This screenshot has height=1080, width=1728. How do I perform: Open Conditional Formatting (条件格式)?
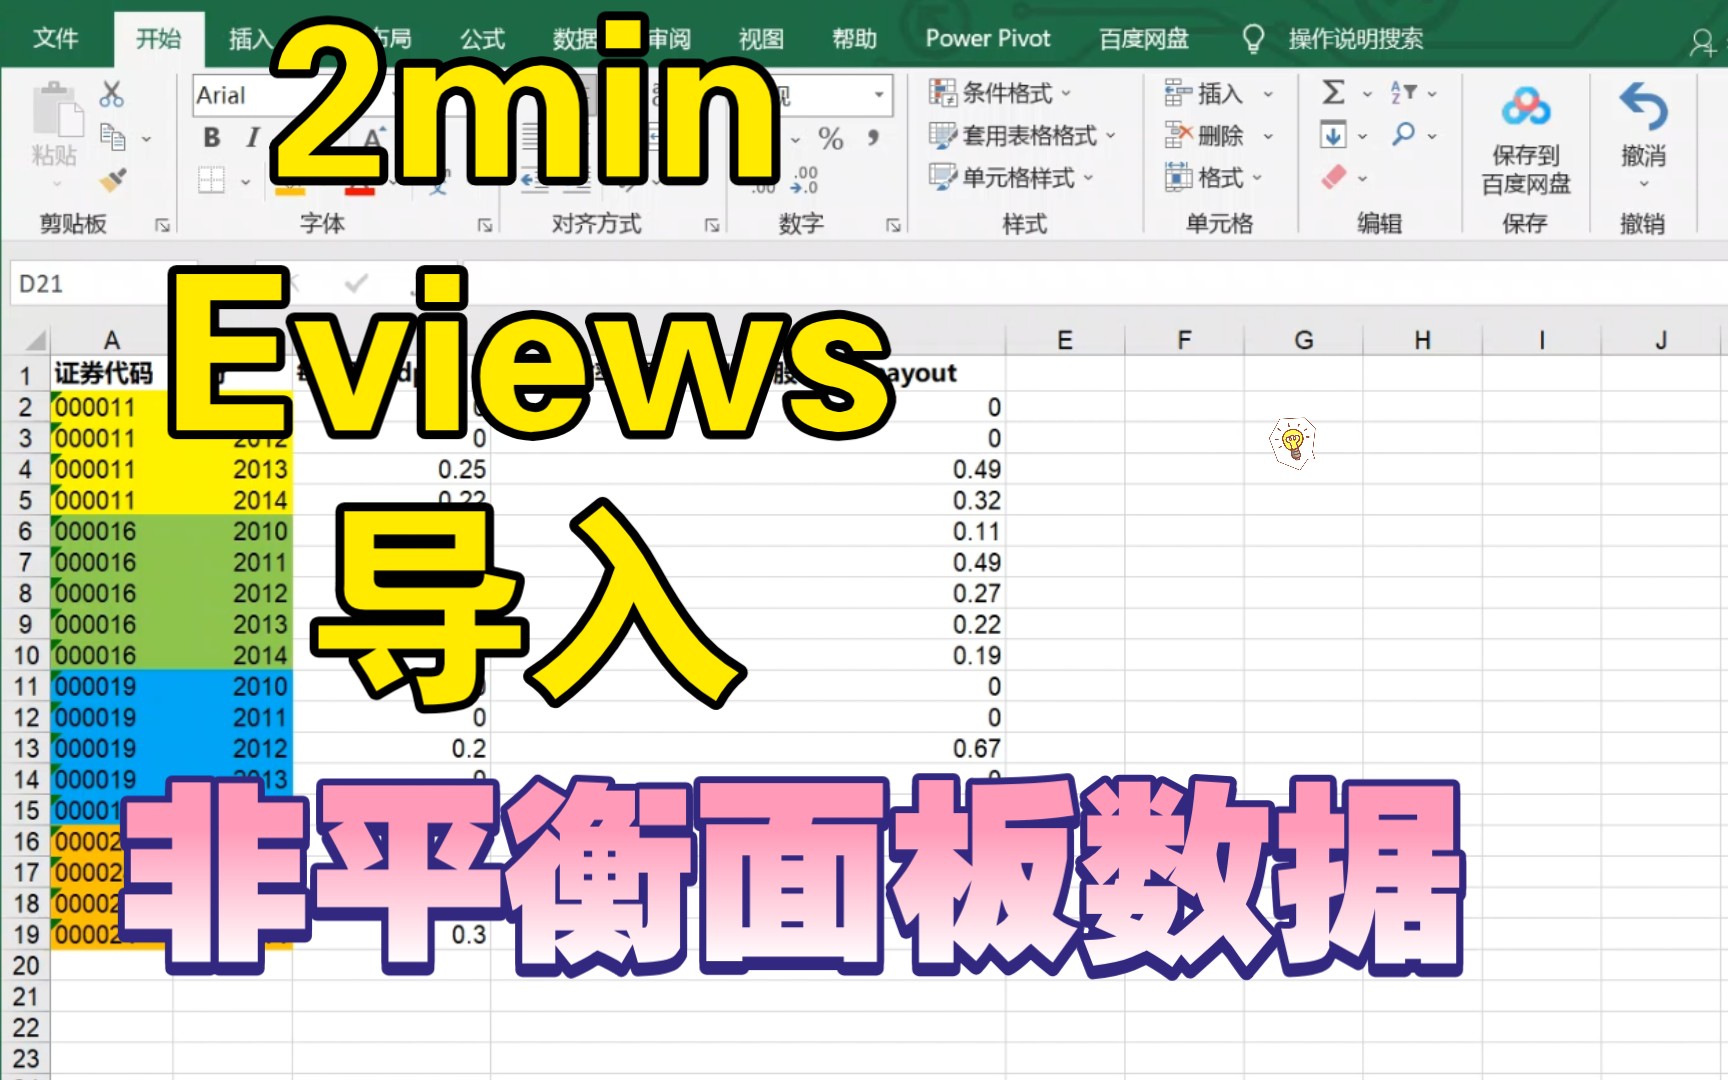pos(1001,93)
